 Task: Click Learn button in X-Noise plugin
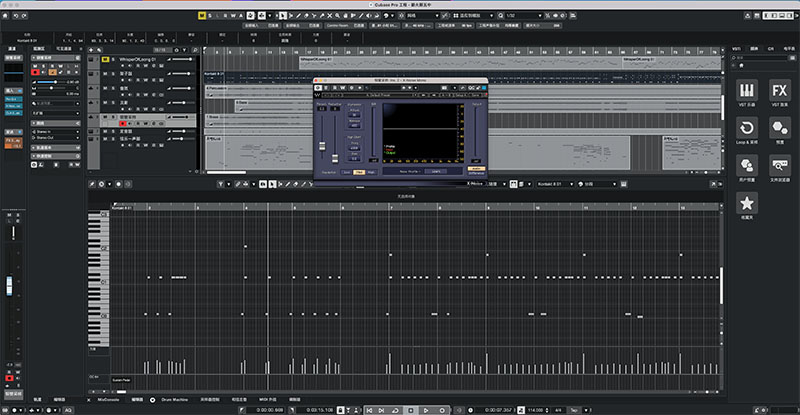[436, 172]
